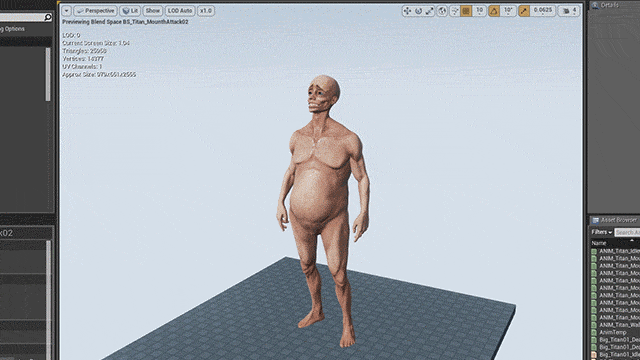Click the x1.0 playback speed button

206,11
